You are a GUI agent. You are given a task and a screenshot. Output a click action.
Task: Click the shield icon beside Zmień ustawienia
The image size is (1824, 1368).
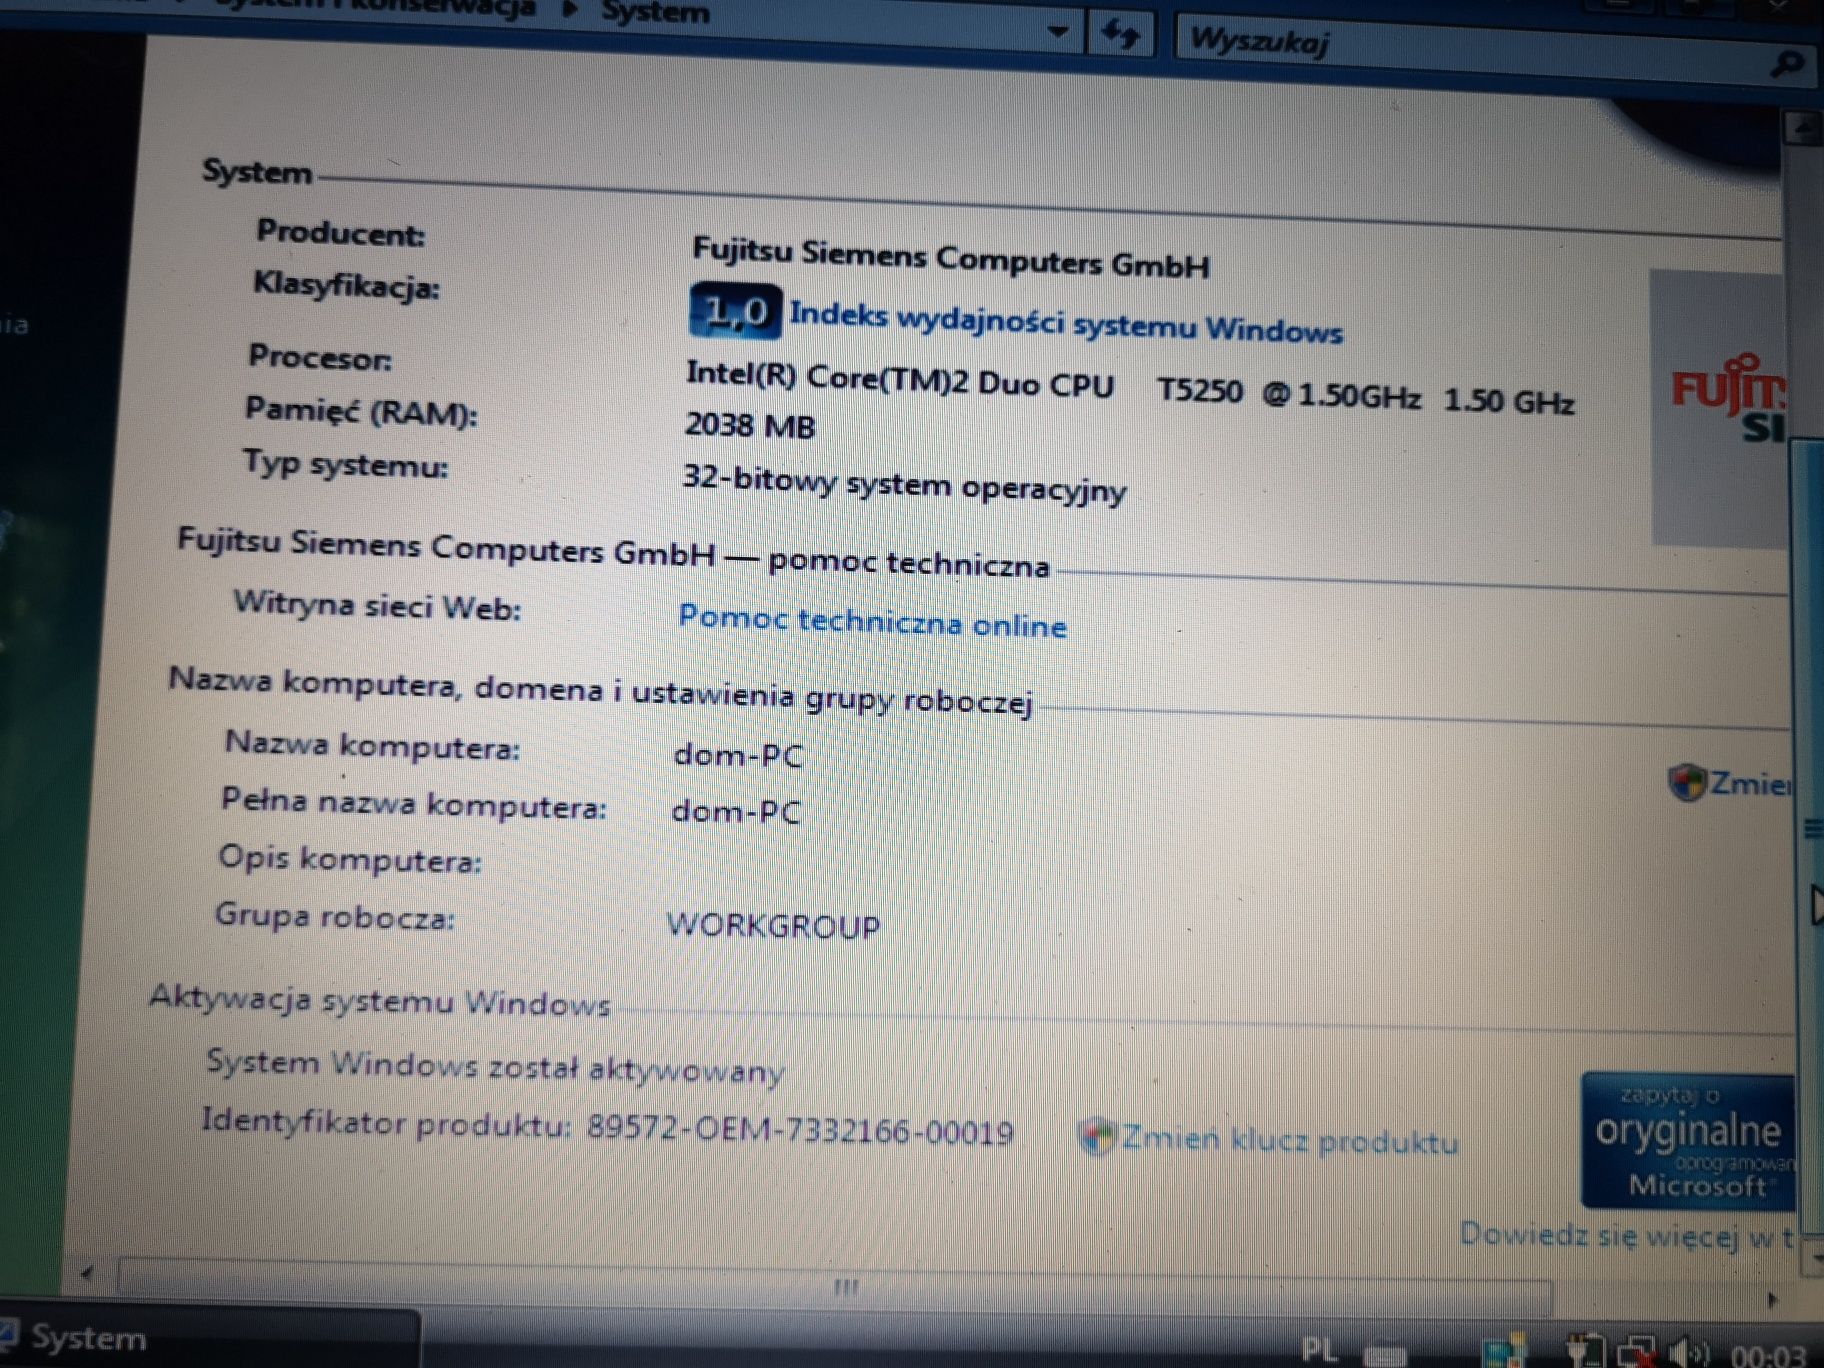1686,781
